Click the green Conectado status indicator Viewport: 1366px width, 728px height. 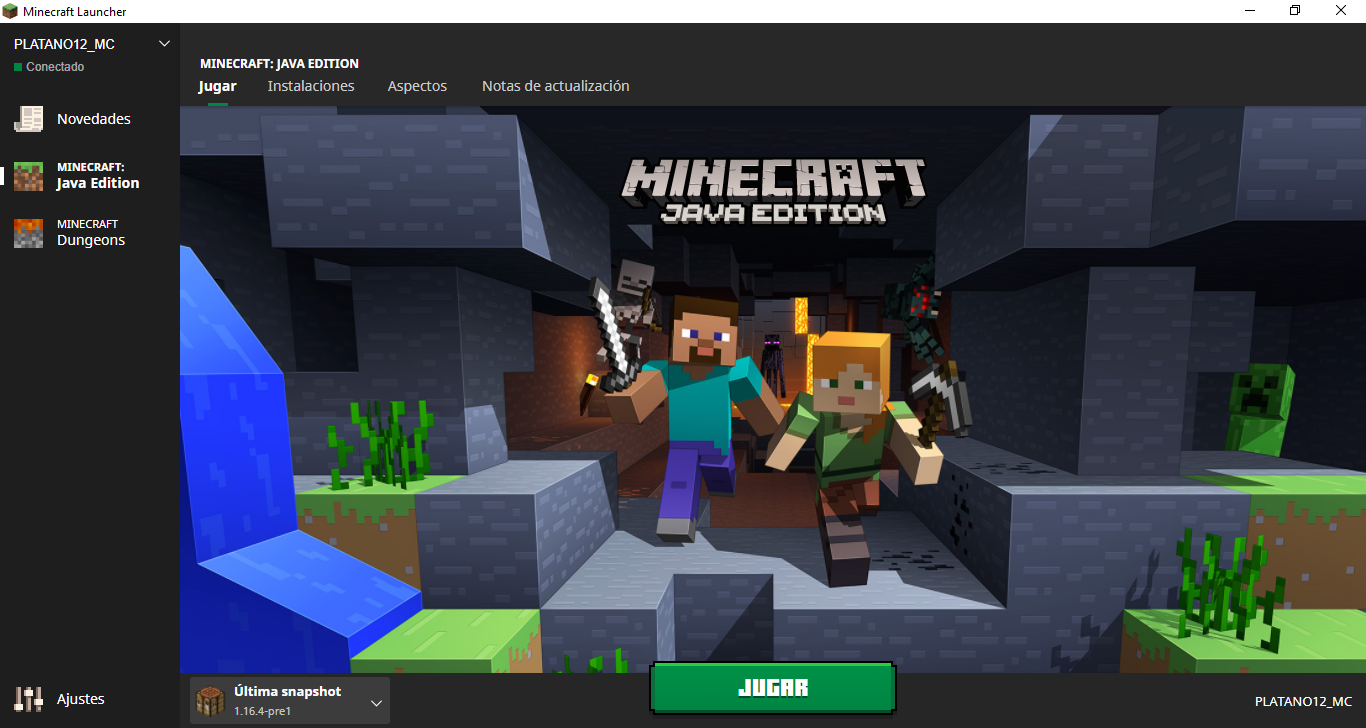18,67
